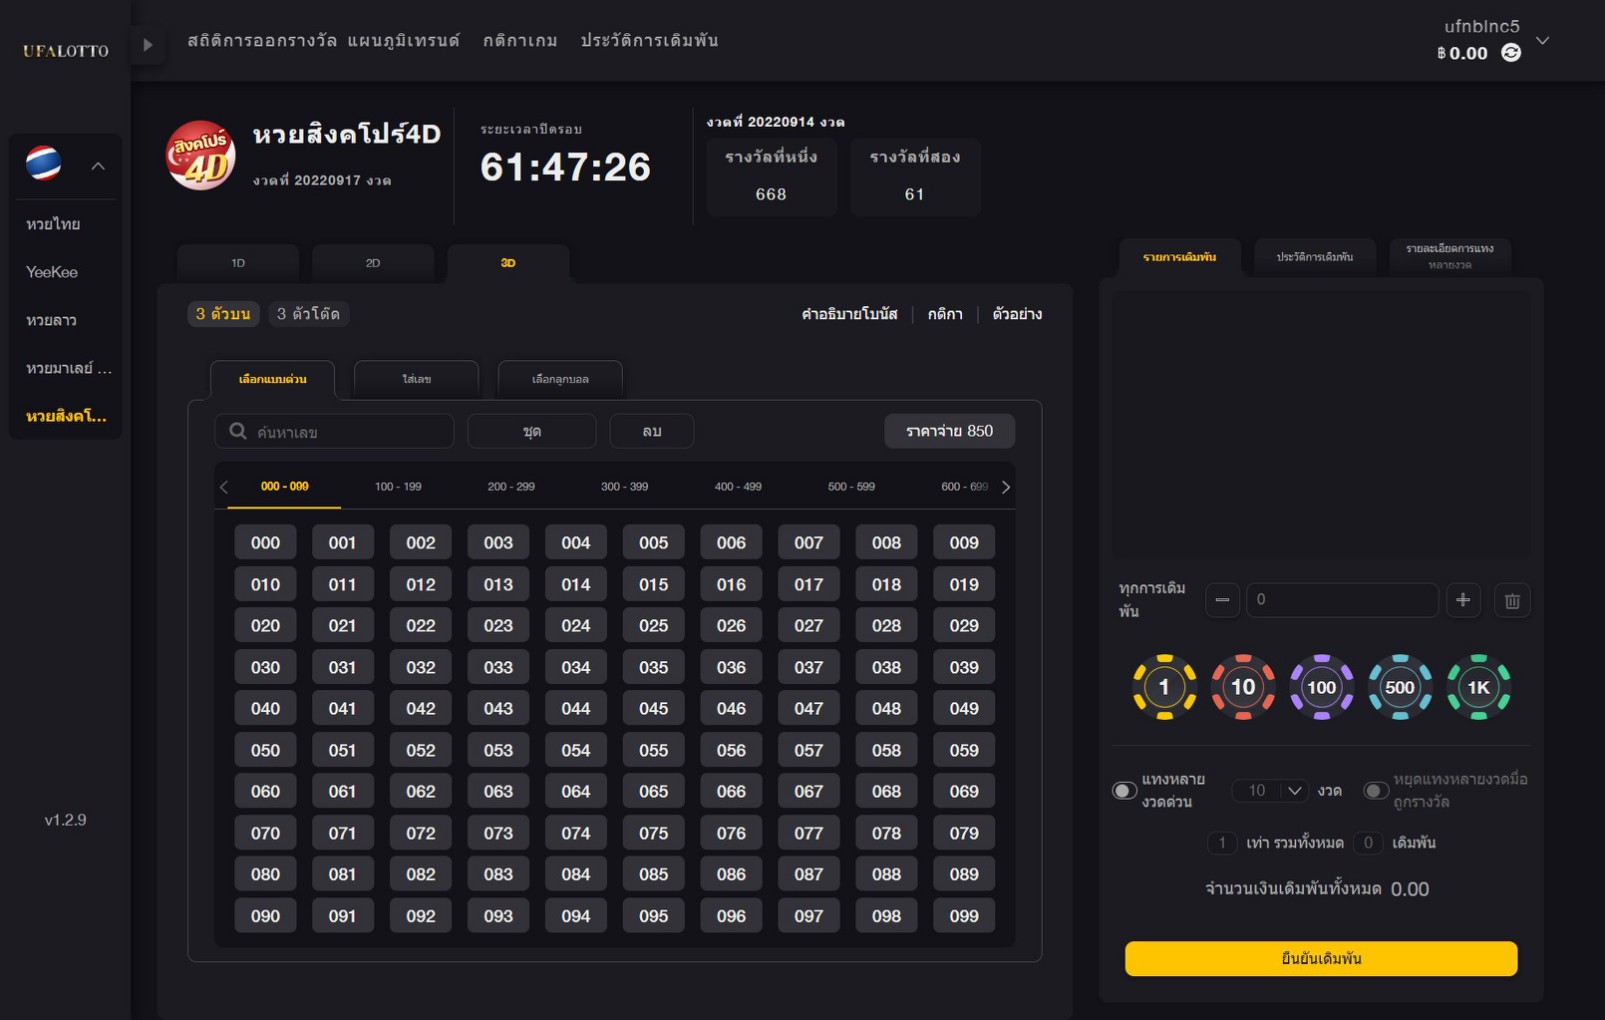This screenshot has width=1605, height=1020.
Task: Expand the user account menu chevron
Action: (1543, 41)
